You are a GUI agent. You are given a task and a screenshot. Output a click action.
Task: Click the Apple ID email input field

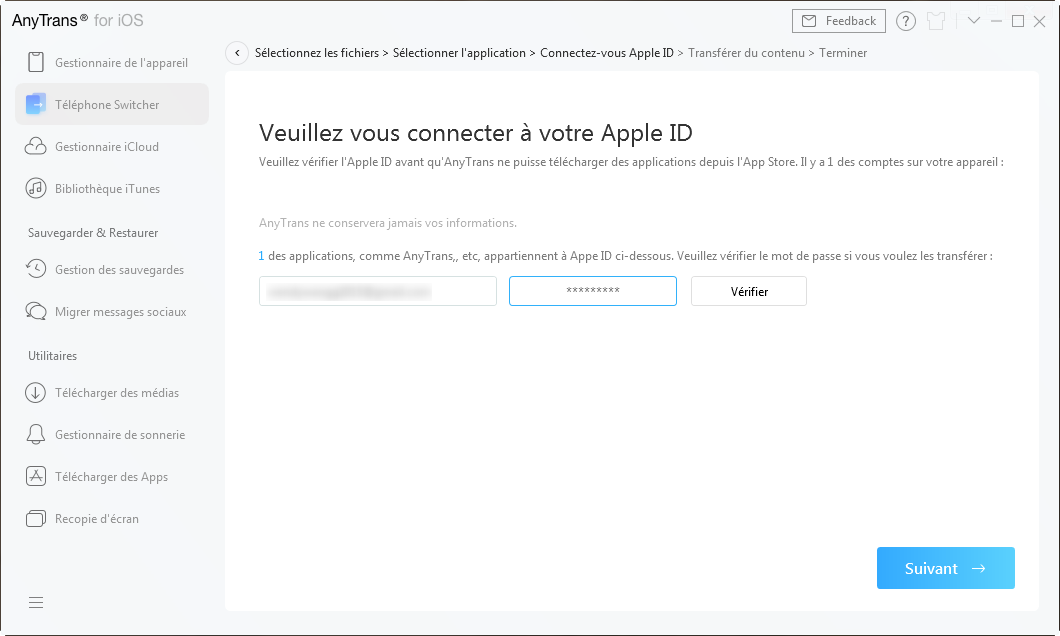coord(378,291)
